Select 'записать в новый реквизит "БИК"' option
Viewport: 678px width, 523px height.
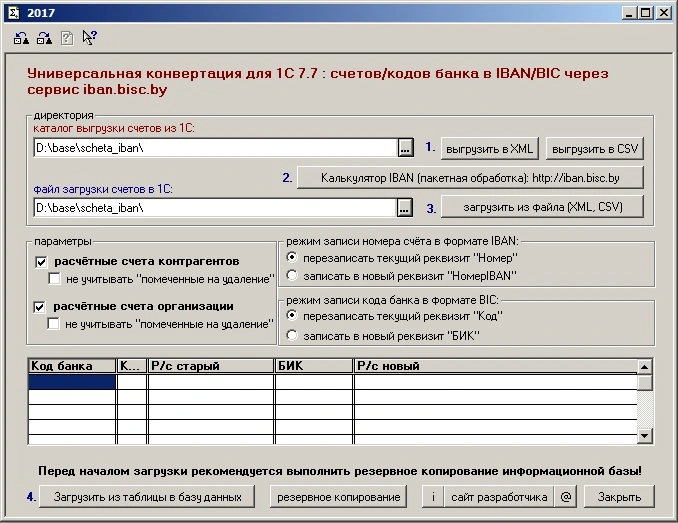(x=292, y=335)
